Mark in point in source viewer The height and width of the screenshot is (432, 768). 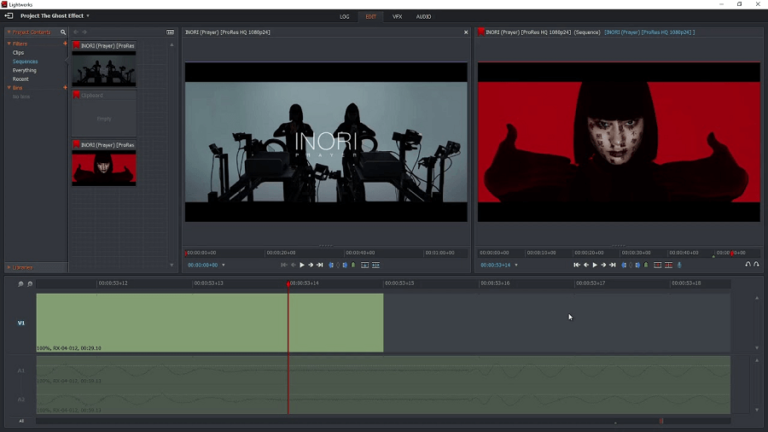pyautogui.click(x=331, y=265)
